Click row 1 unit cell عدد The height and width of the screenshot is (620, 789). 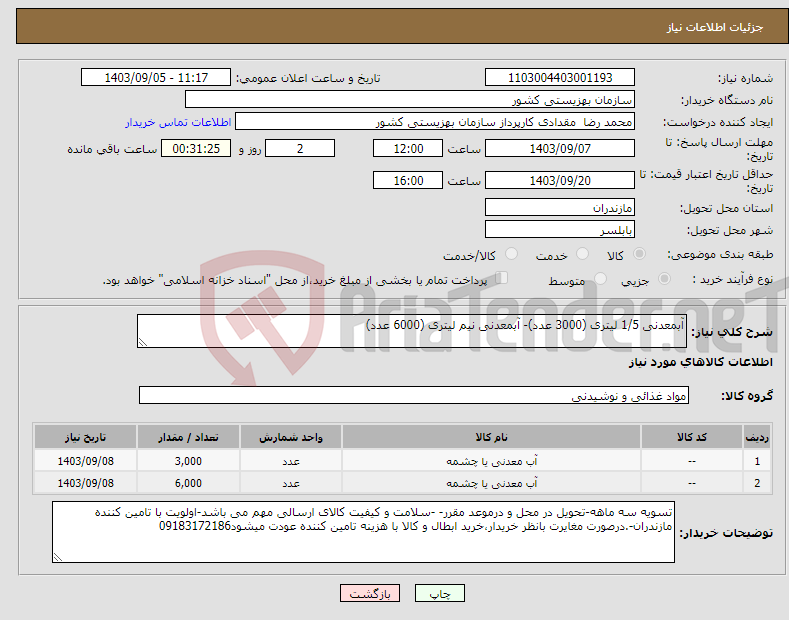(x=291, y=461)
